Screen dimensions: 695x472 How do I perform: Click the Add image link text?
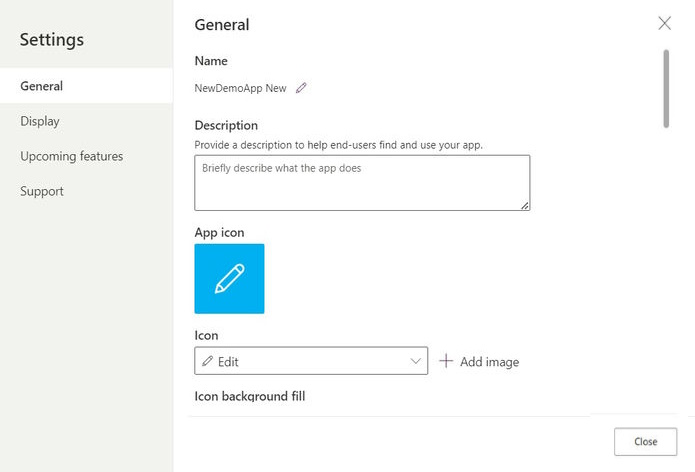(489, 362)
